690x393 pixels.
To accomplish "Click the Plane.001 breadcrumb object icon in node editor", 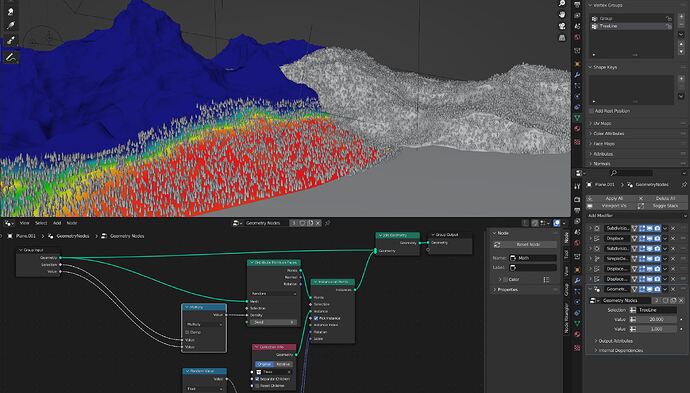I will [10, 236].
